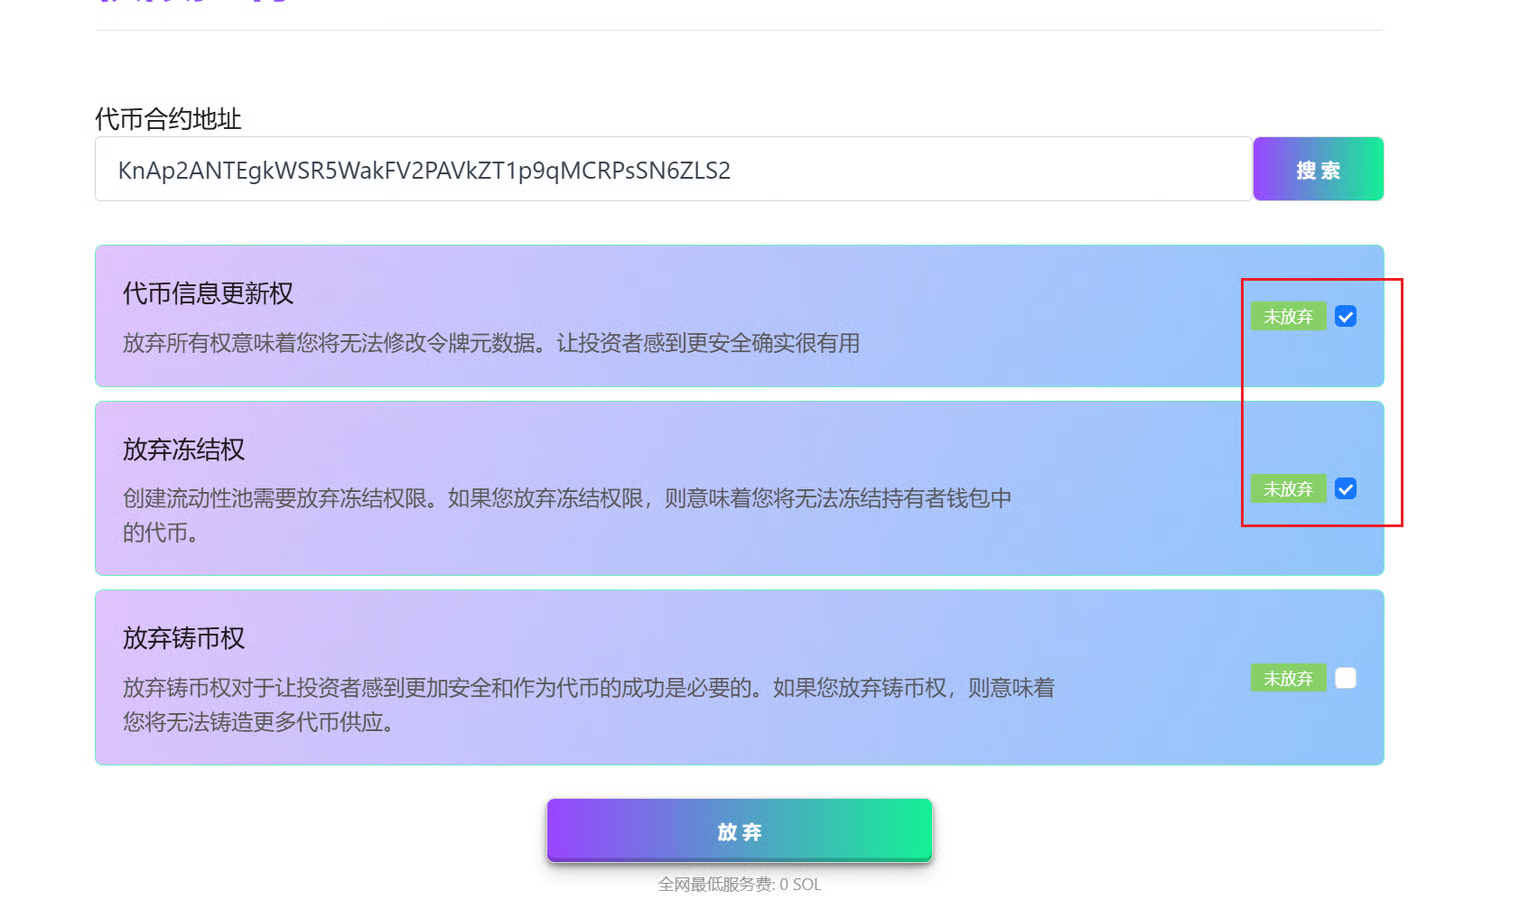Click the 未放弃 badge in 放弃铸币权 card
Image resolution: width=1520 pixels, height=909 pixels.
click(x=1288, y=678)
